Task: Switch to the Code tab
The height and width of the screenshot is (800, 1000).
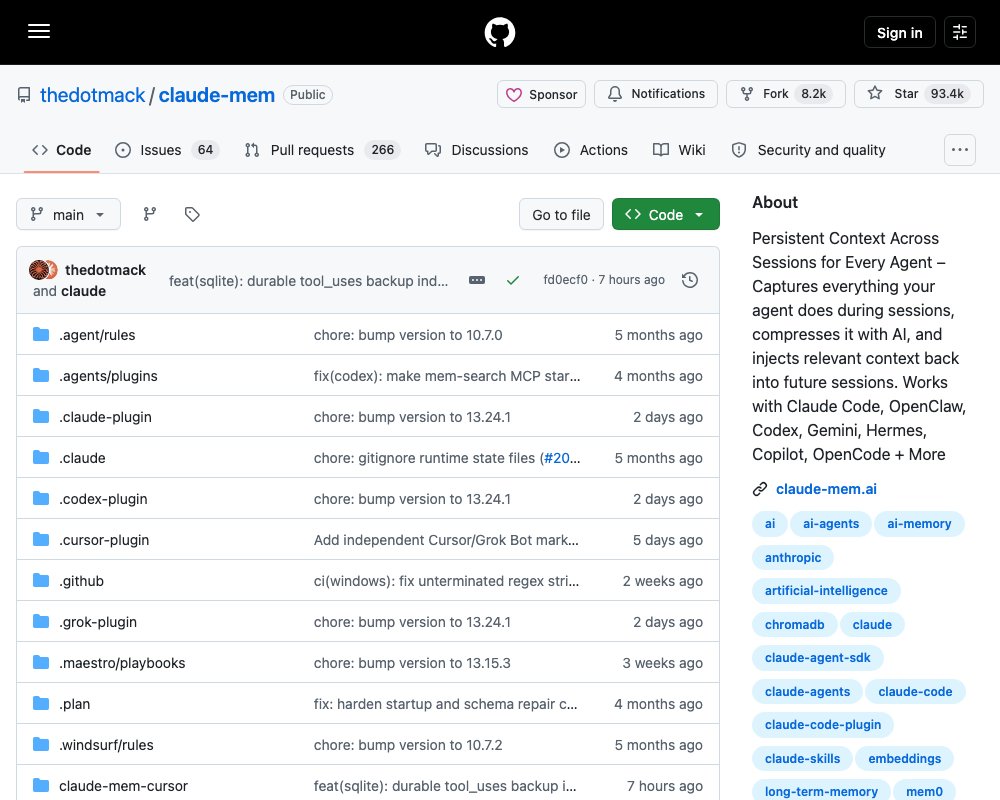Action: click(x=62, y=150)
